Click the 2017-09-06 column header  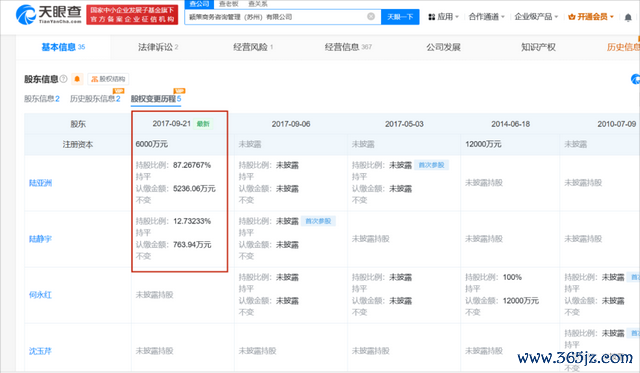point(291,124)
